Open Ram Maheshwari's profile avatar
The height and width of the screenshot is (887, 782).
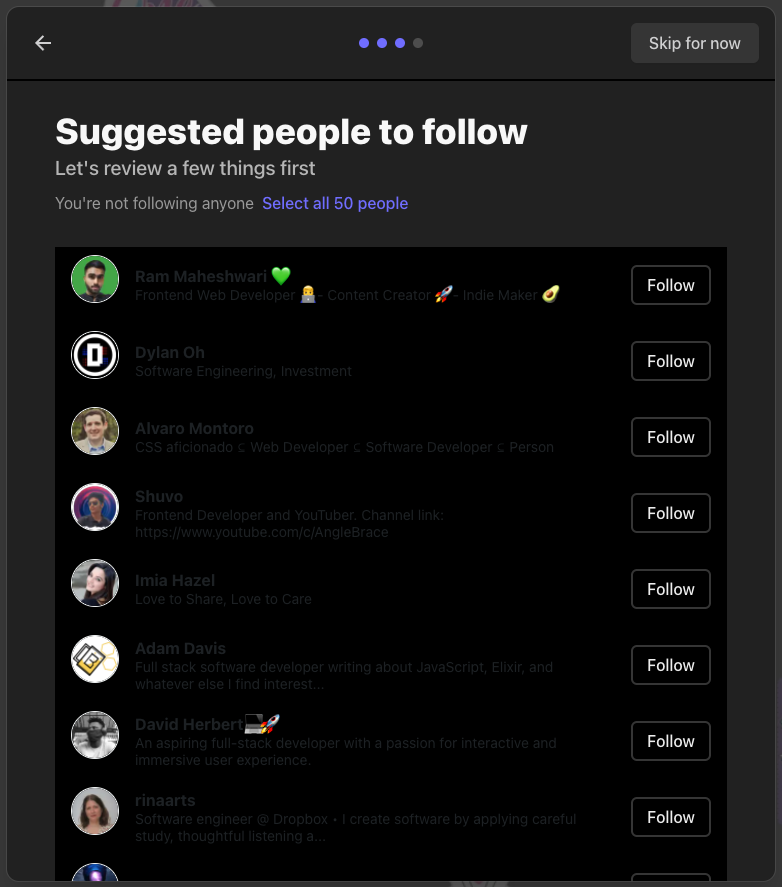[x=95, y=279]
